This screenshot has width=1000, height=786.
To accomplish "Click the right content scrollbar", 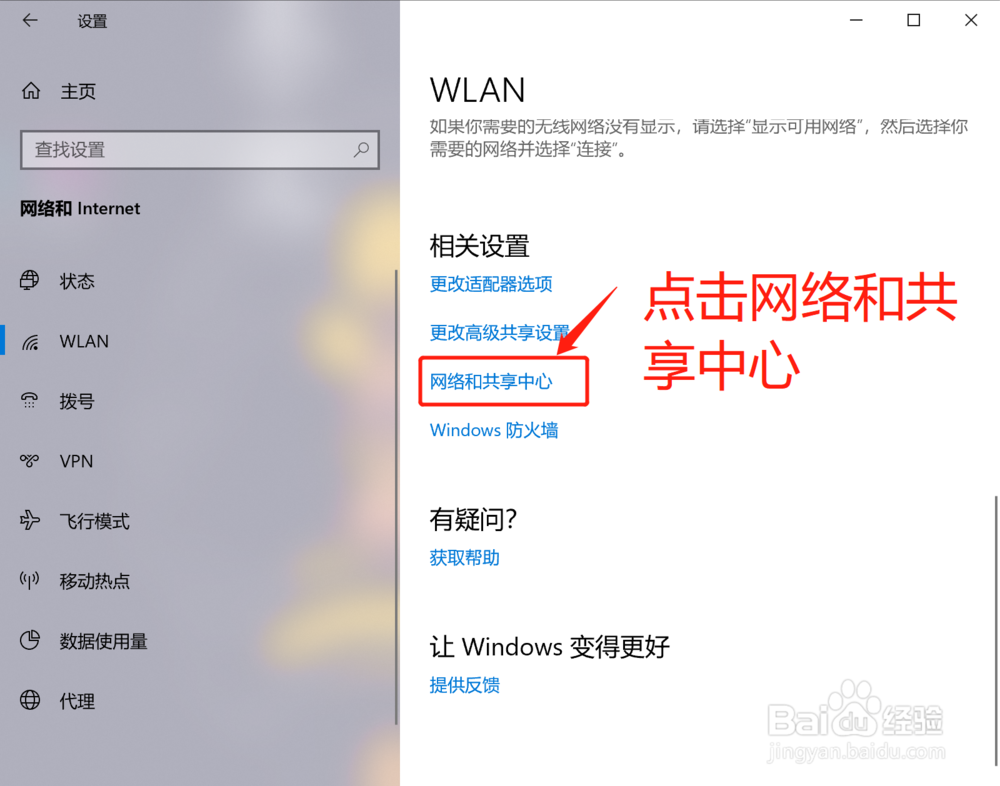I will 996,630.
